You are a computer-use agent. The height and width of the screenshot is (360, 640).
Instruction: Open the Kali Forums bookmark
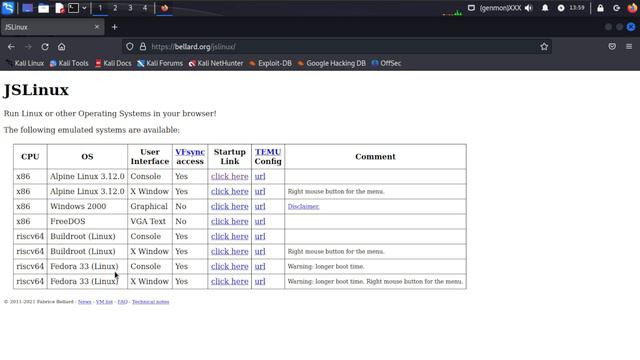pos(160,63)
